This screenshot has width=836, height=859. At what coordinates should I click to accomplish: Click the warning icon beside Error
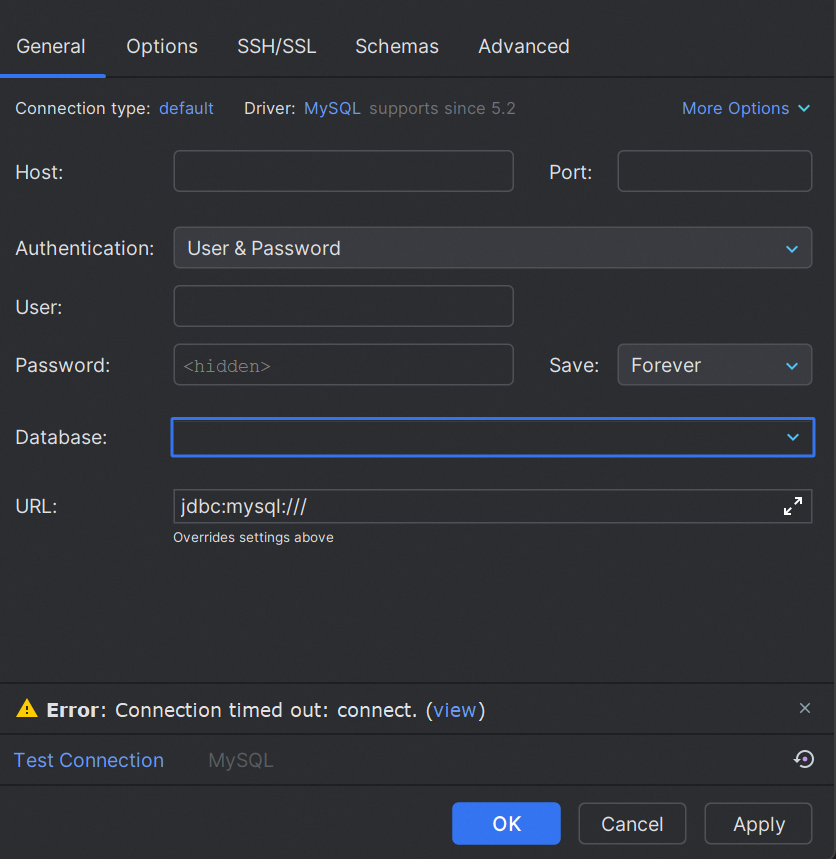pyautogui.click(x=27, y=709)
